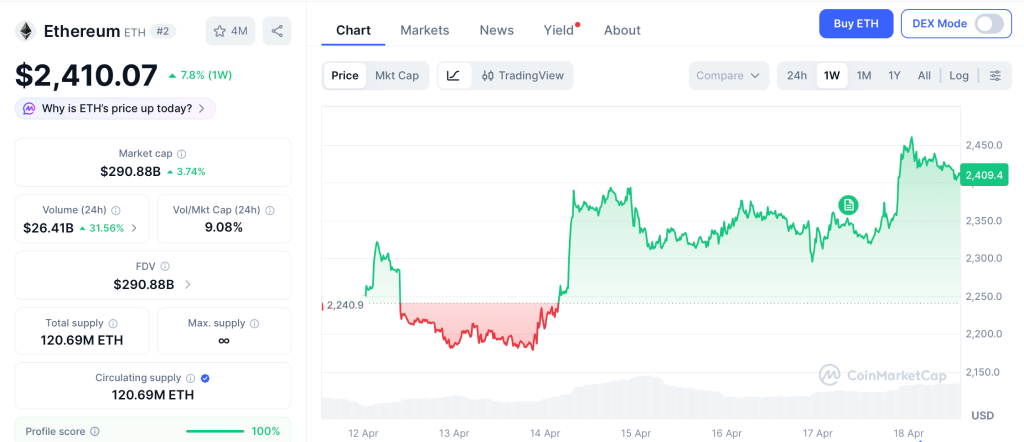Click info icon beside Market cap
The image size is (1024, 442).
181,154
